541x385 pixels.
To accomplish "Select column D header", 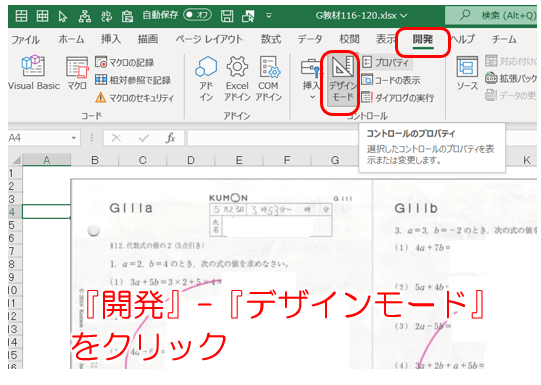I will [x=191, y=160].
